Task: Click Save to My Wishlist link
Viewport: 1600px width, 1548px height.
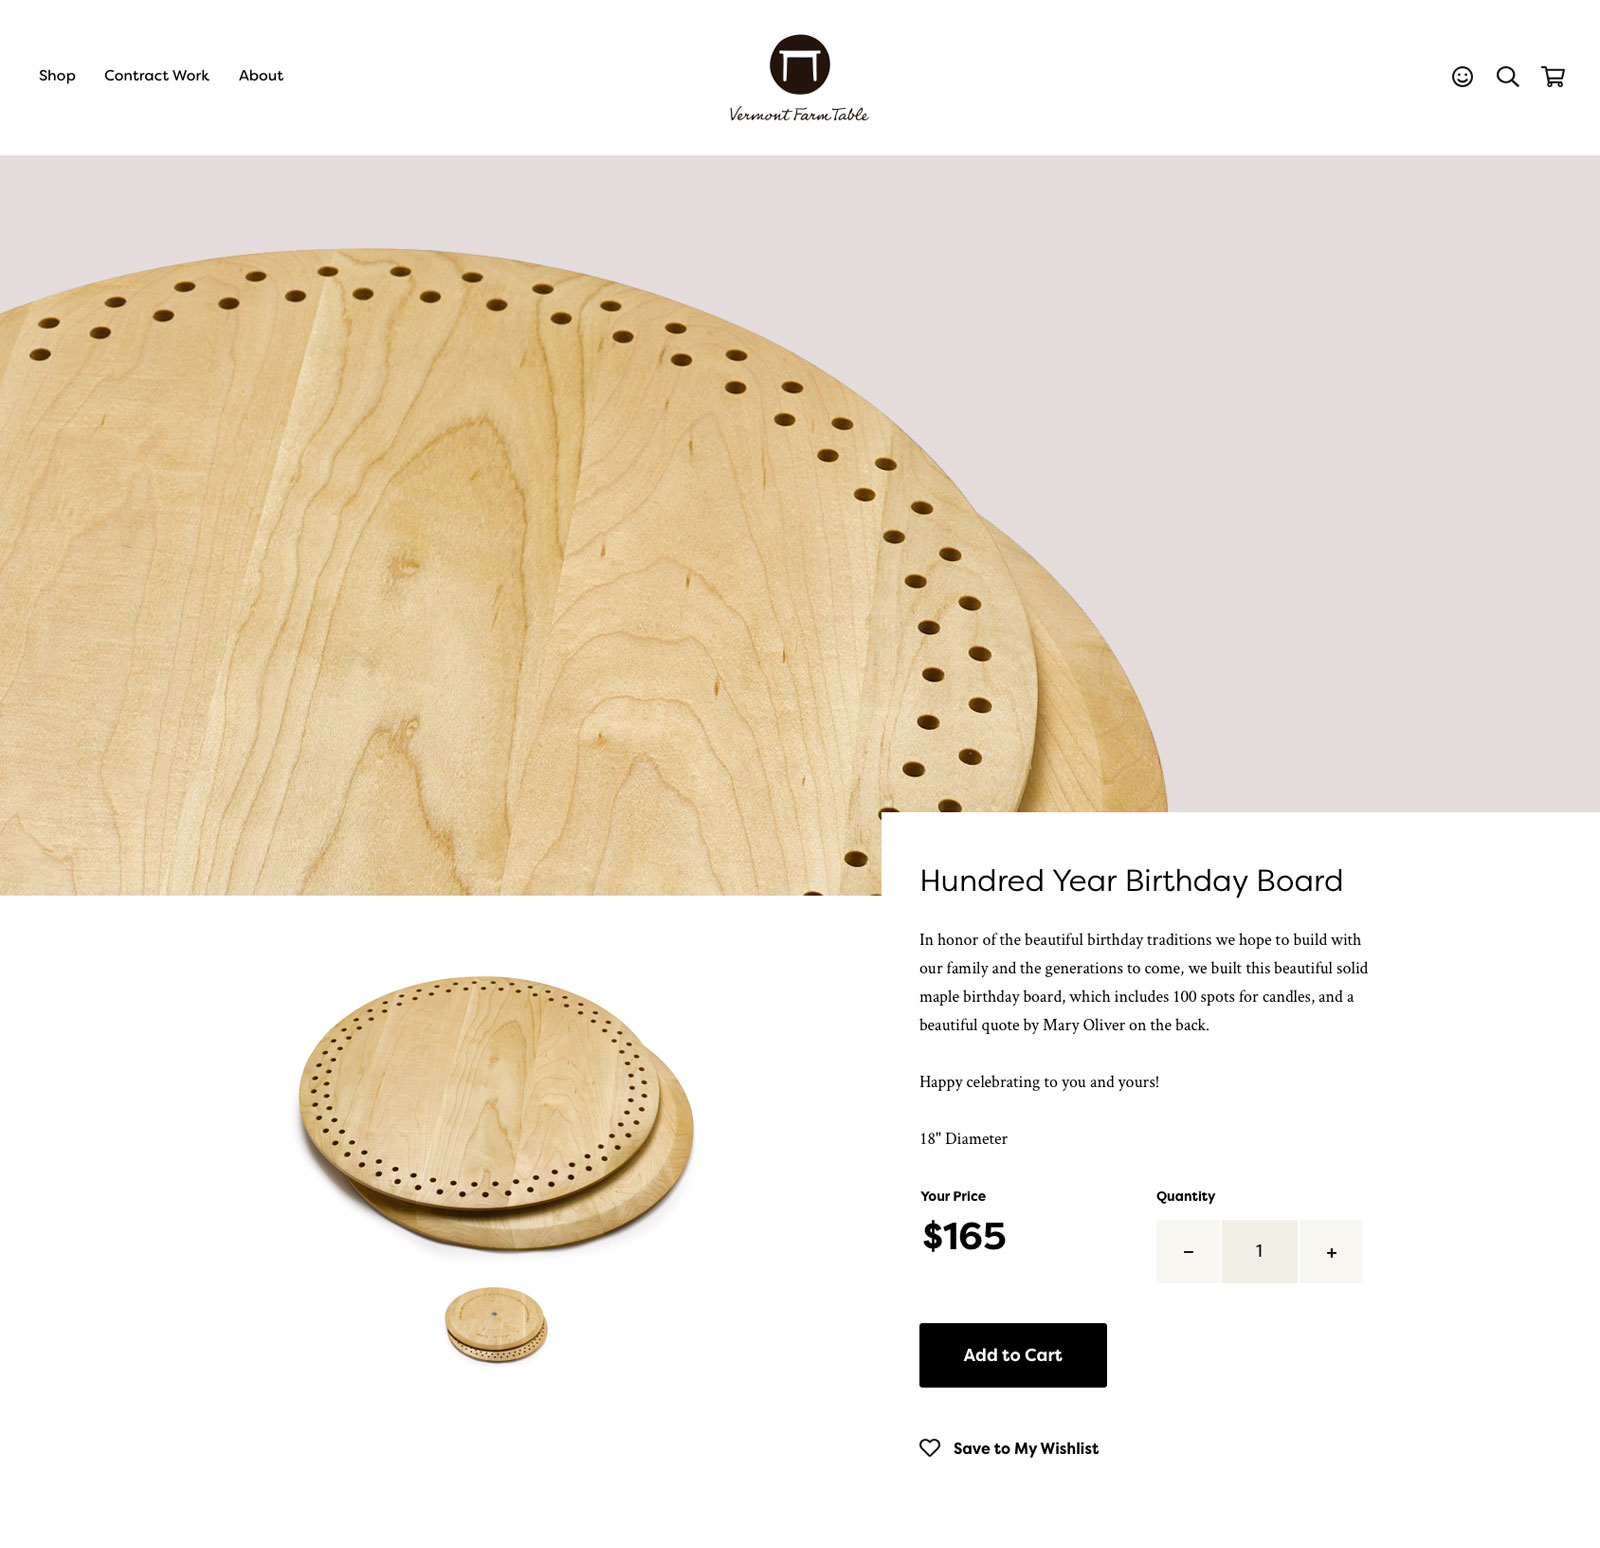Action: click(1026, 1448)
